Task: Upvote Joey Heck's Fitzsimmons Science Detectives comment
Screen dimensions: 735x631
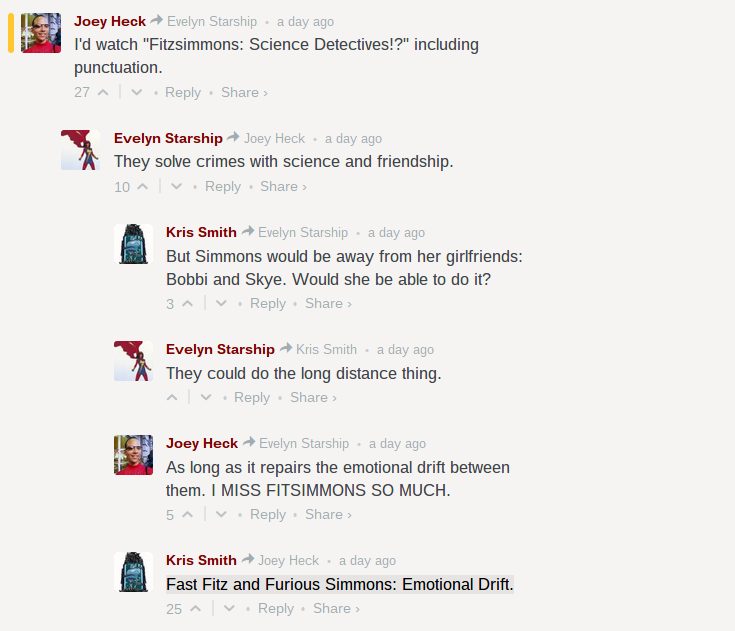Action: (x=104, y=92)
